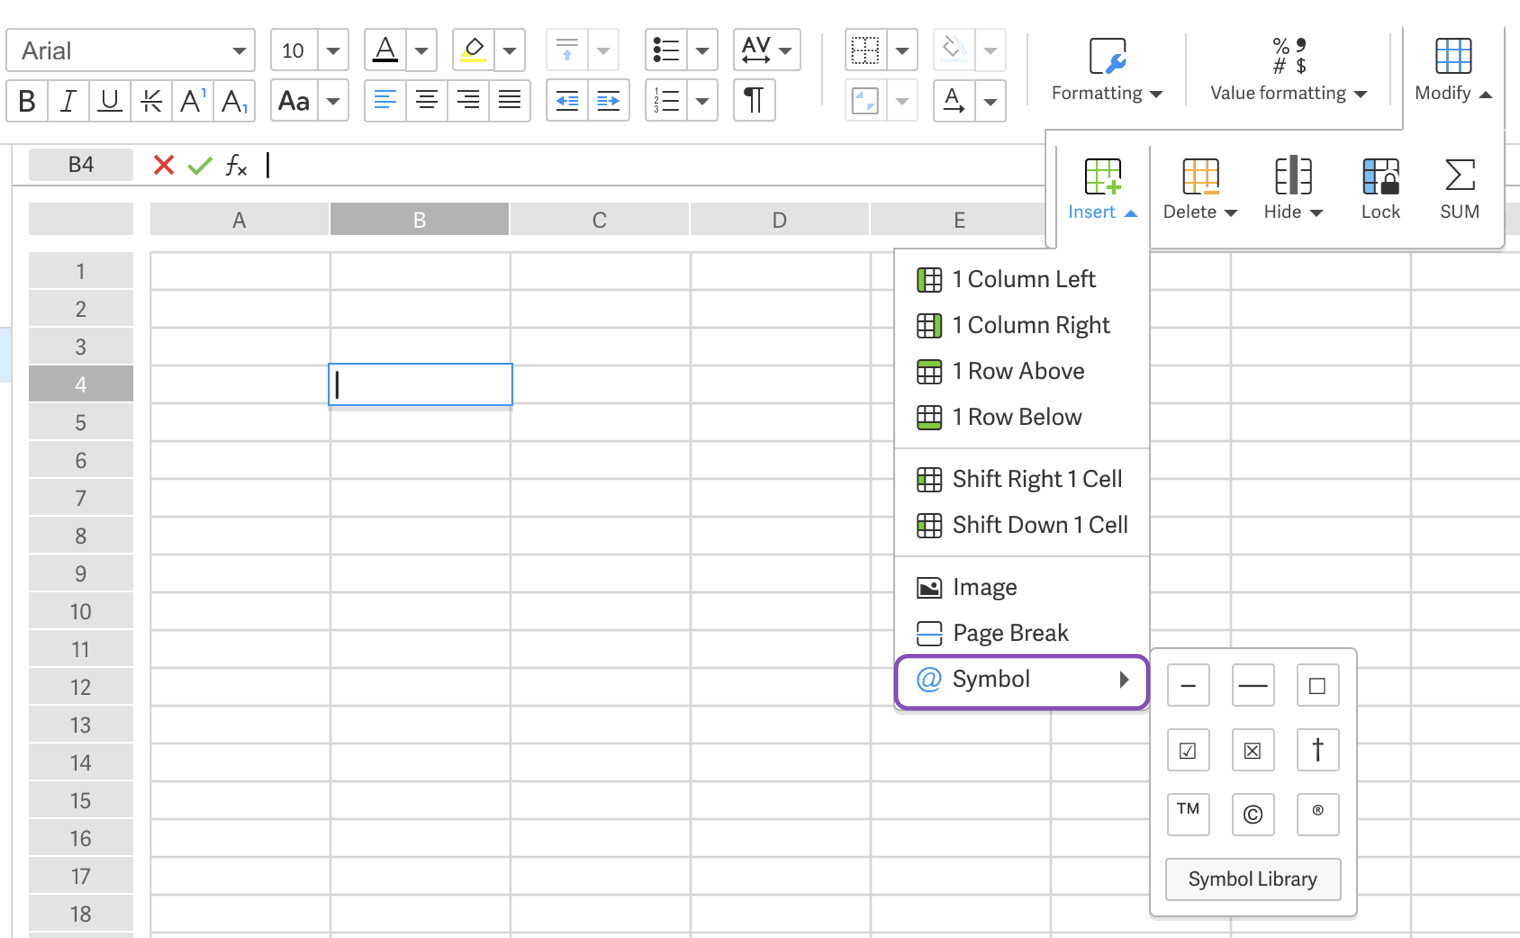
Task: Toggle paragraph marks pilcrow icon
Action: 754,100
